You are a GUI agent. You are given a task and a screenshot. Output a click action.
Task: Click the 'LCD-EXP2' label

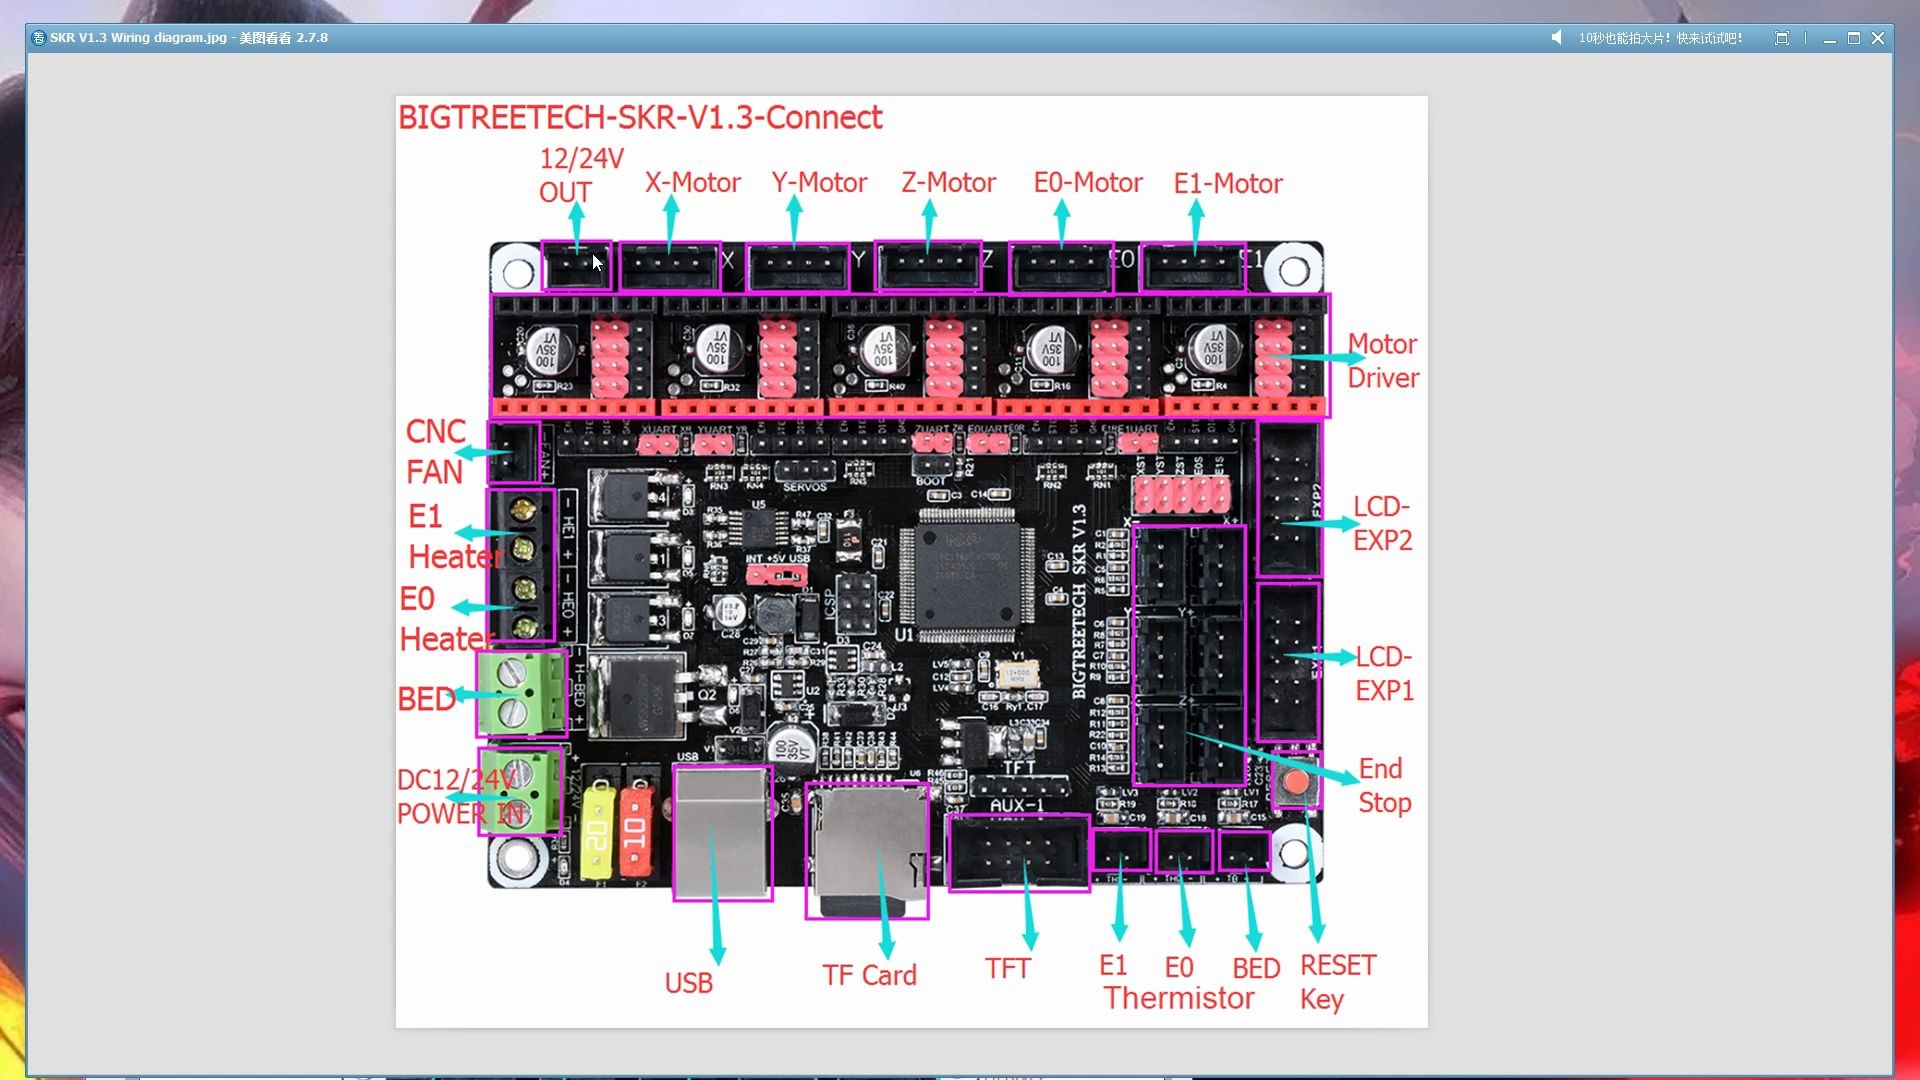1383,523
